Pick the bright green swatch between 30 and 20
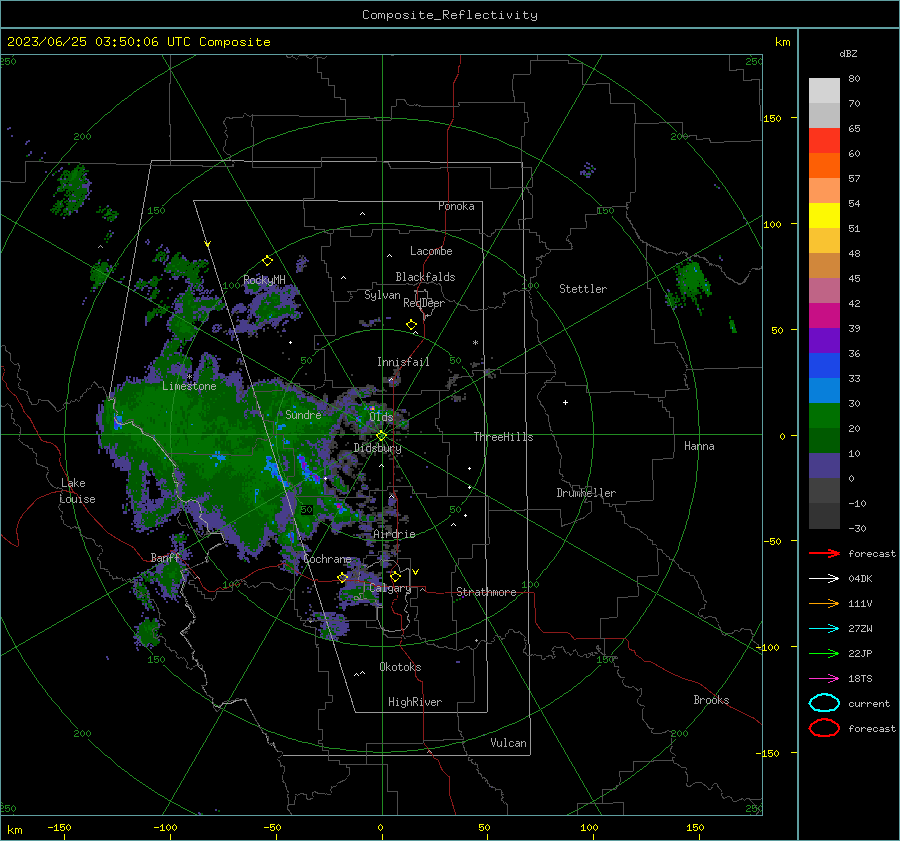The height and width of the screenshot is (841, 900). pyautogui.click(x=824, y=415)
